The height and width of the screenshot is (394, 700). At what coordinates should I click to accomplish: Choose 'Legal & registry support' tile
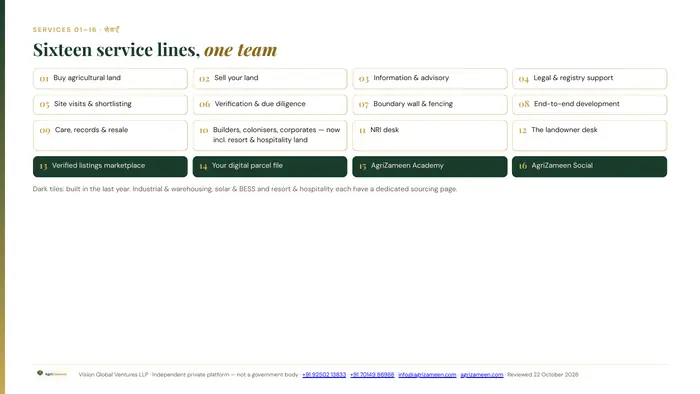pyautogui.click(x=589, y=79)
